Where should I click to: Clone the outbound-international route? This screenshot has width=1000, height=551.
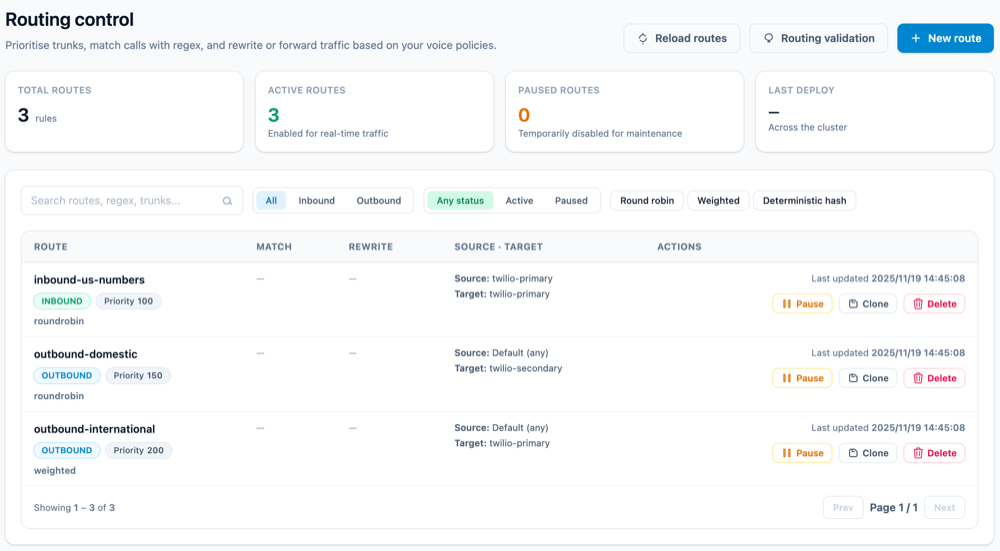[x=868, y=453]
